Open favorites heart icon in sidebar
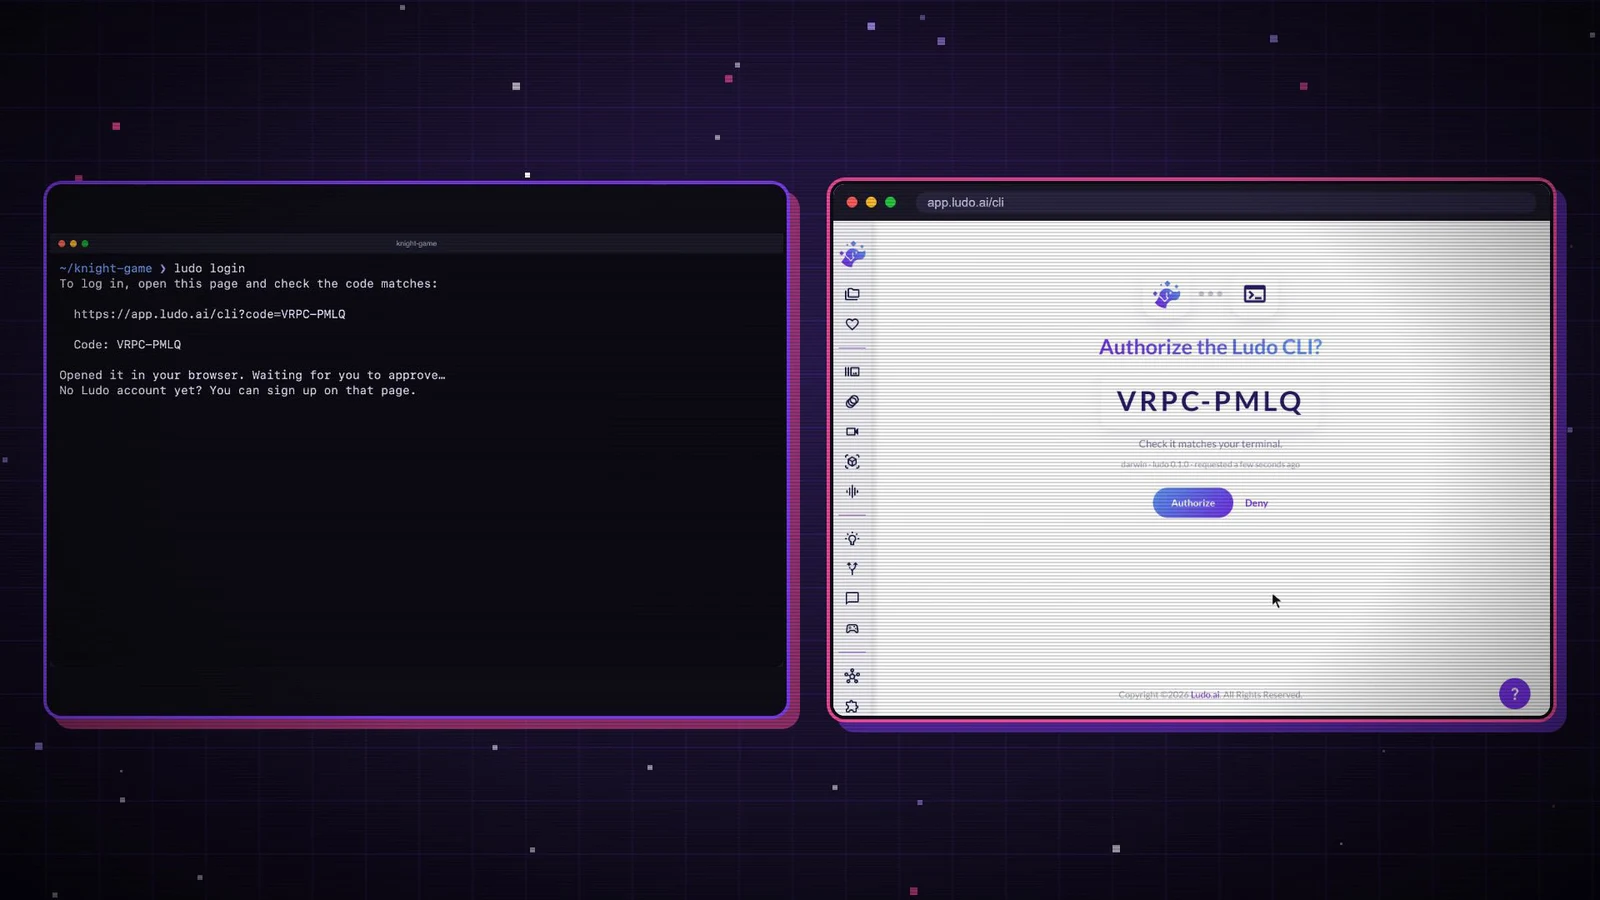1600x900 pixels. tap(852, 324)
